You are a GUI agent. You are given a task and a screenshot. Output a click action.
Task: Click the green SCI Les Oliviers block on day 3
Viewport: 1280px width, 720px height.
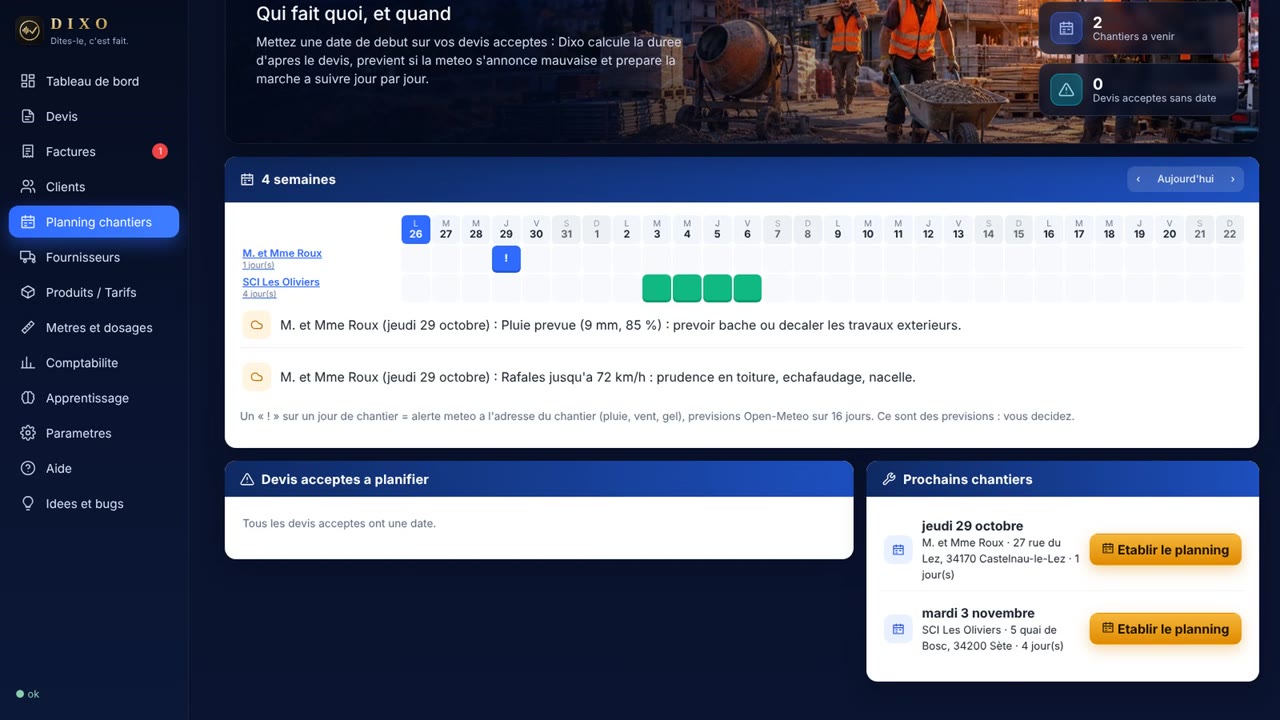tap(657, 288)
